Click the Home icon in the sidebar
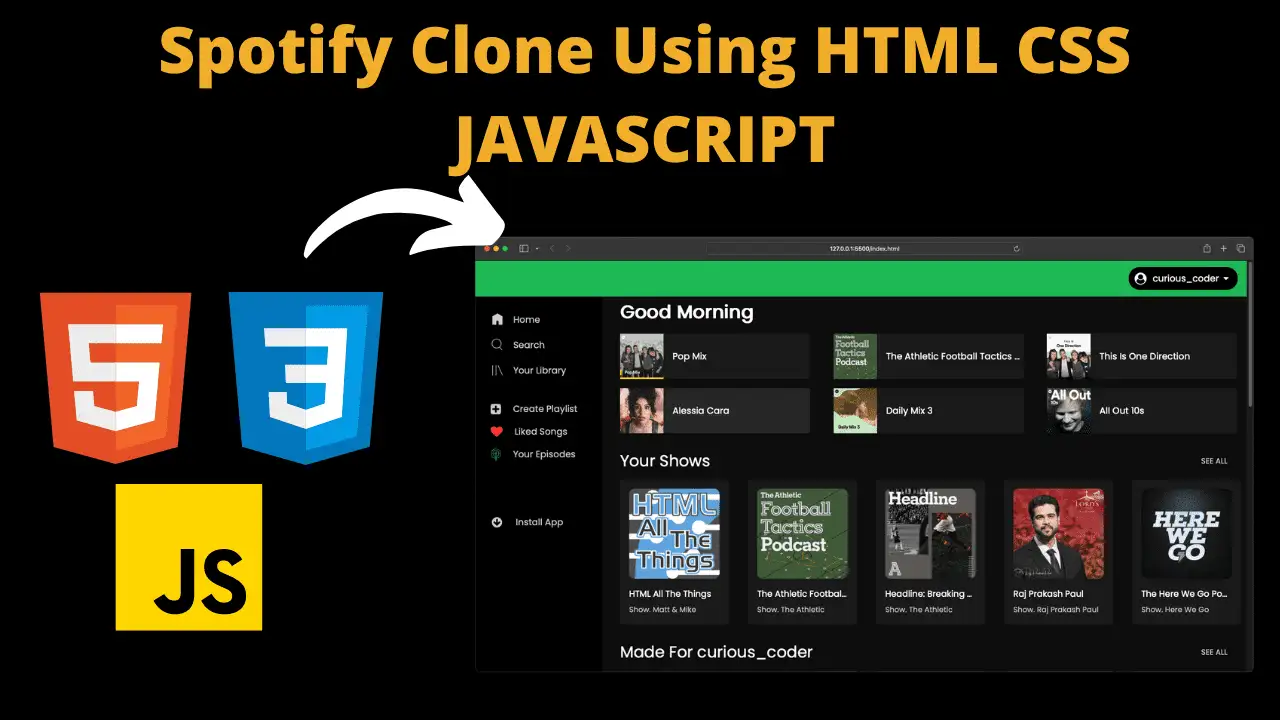 pos(497,319)
